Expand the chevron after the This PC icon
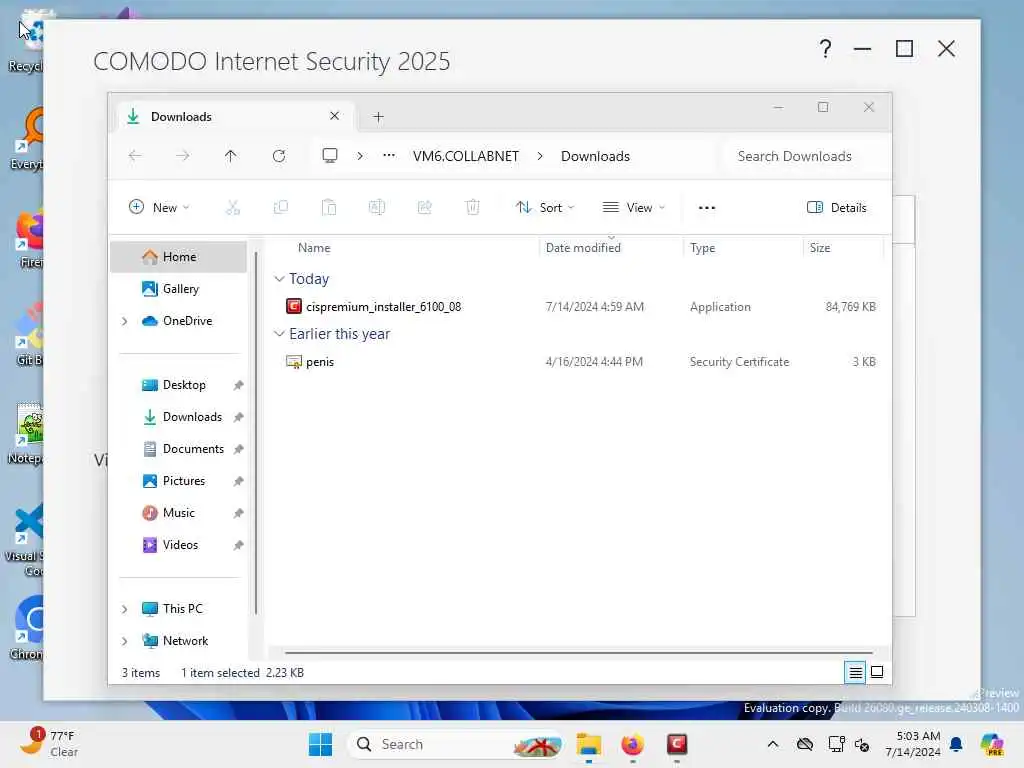The width and height of the screenshot is (1024, 768). click(x=360, y=156)
